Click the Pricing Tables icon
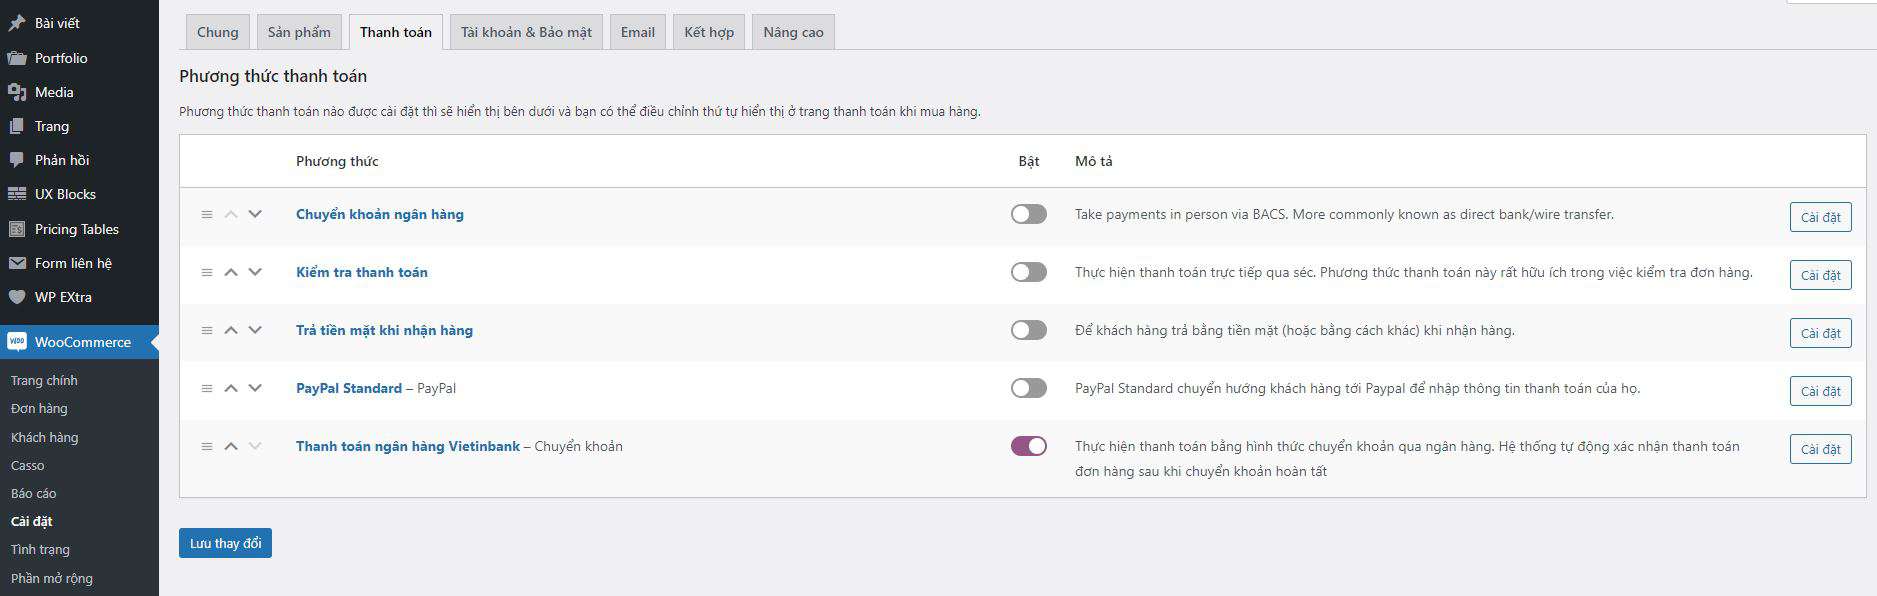Screen dimensions: 1877x596 tap(17, 229)
